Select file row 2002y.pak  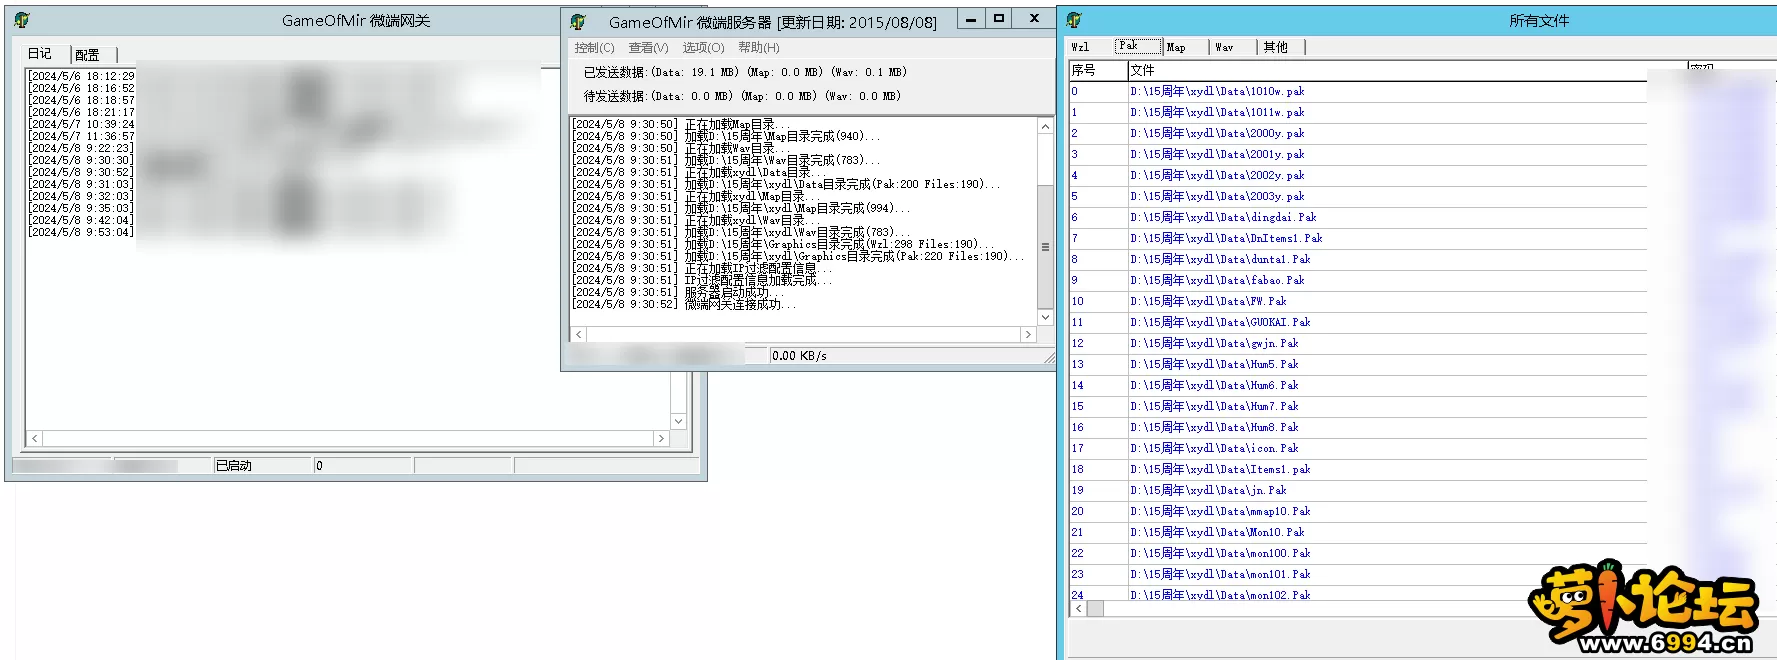(x=1358, y=175)
